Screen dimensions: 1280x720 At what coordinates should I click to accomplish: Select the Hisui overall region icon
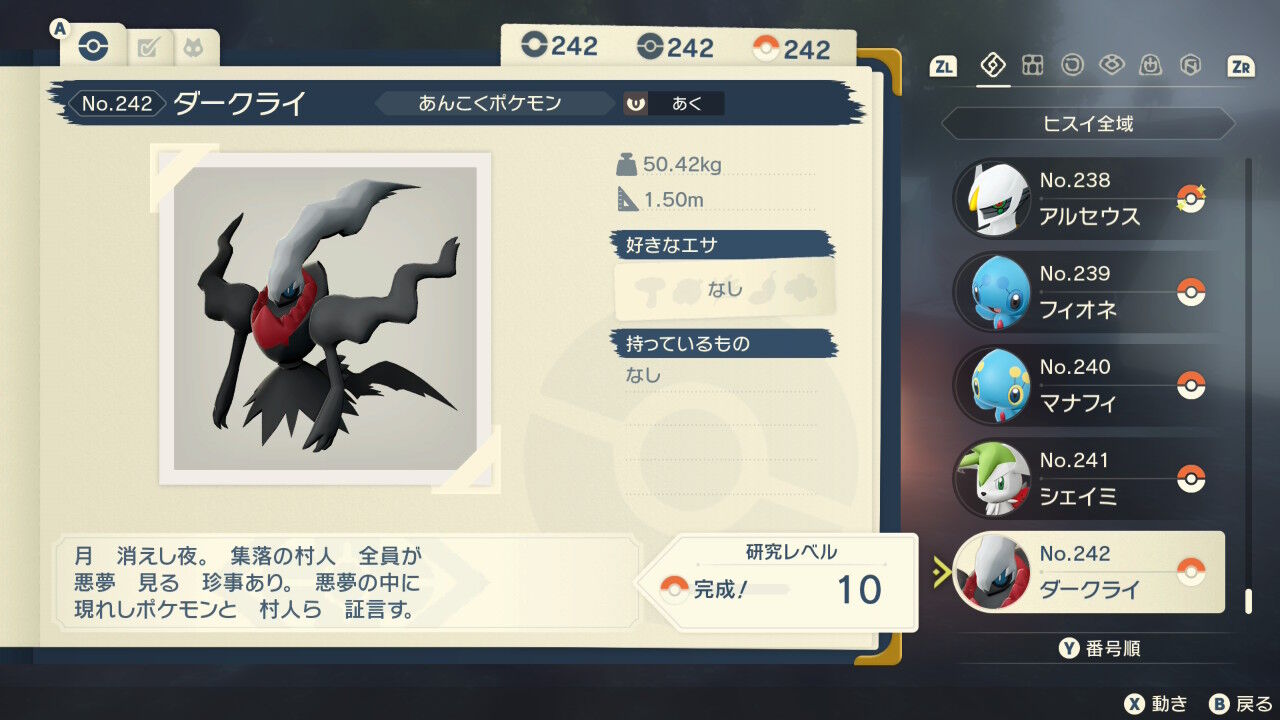(x=993, y=66)
